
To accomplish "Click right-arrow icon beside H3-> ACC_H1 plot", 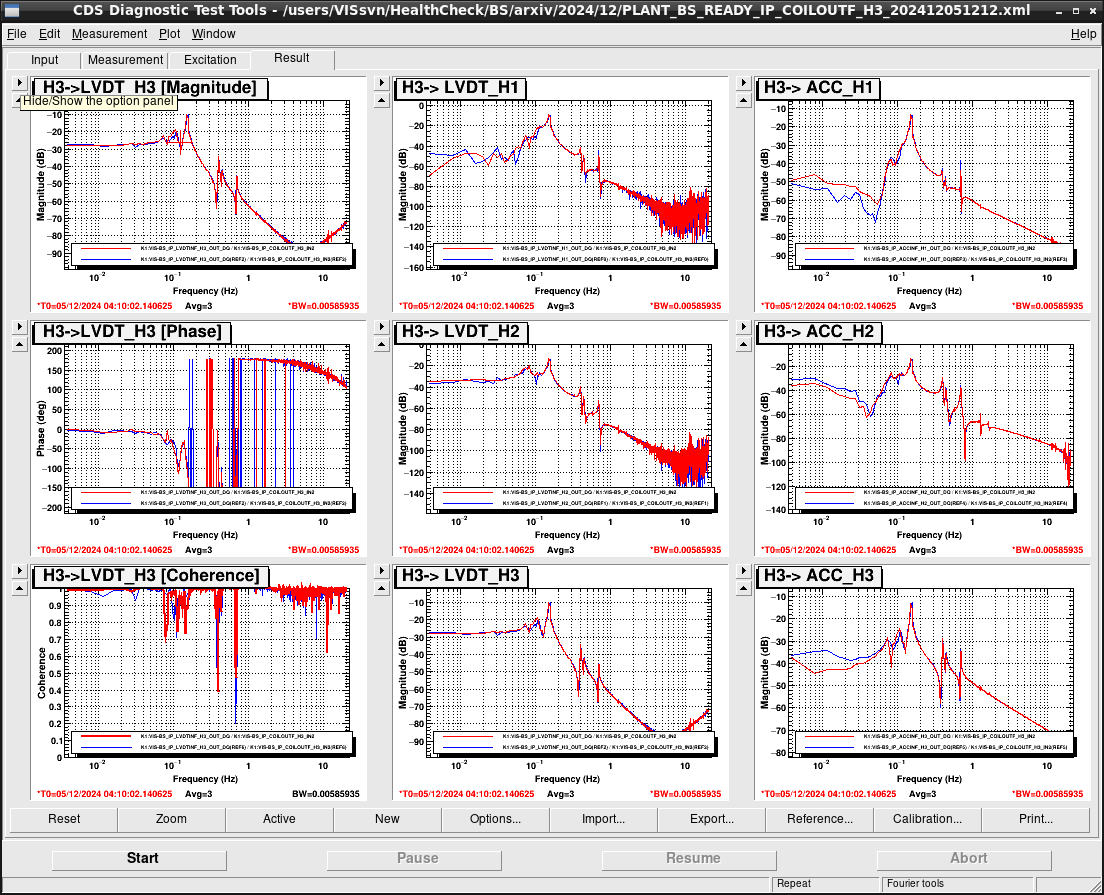I will (744, 82).
